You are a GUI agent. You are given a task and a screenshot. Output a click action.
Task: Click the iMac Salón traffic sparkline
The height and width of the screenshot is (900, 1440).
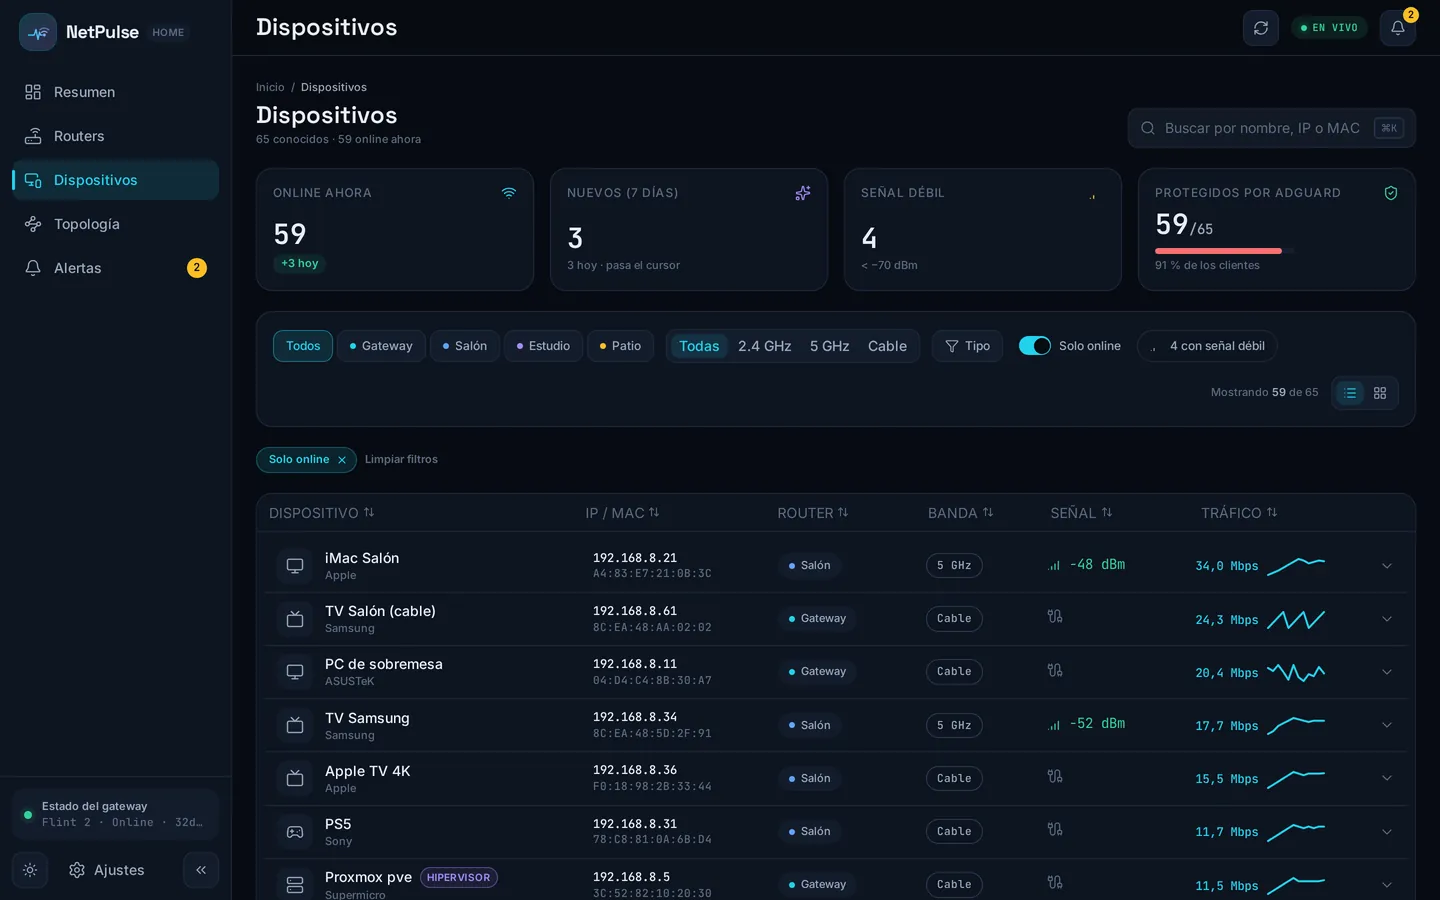click(x=1296, y=566)
